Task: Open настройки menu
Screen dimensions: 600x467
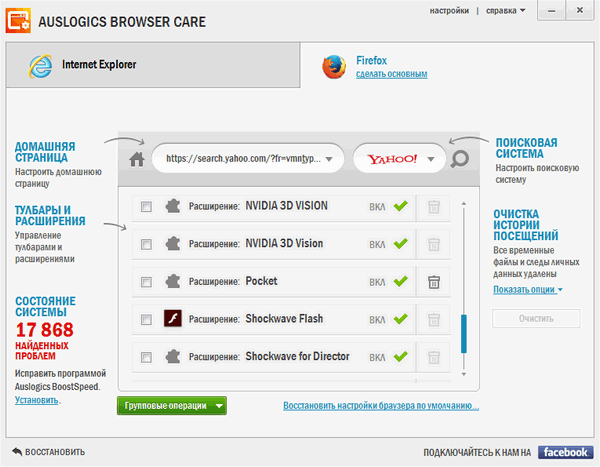Action: tap(449, 11)
